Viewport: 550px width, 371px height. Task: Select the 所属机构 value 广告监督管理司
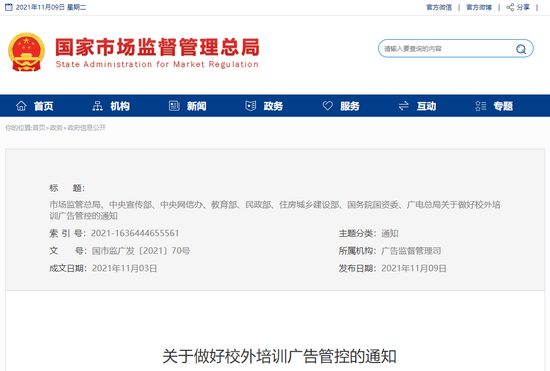(411, 251)
